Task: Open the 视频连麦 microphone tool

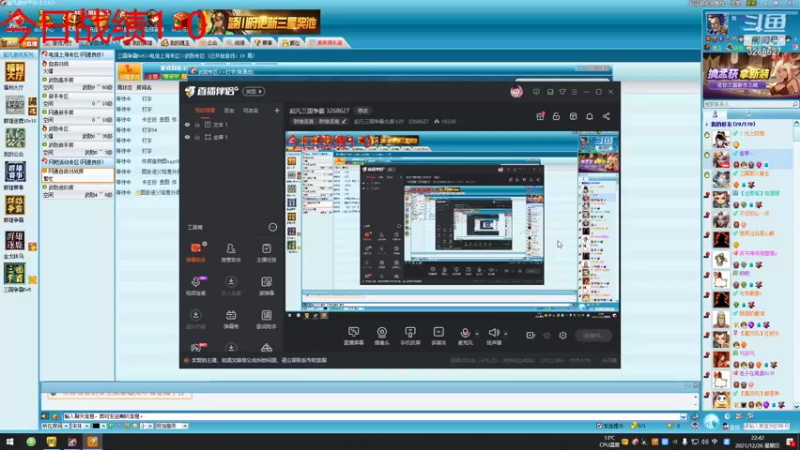Action: (195, 286)
